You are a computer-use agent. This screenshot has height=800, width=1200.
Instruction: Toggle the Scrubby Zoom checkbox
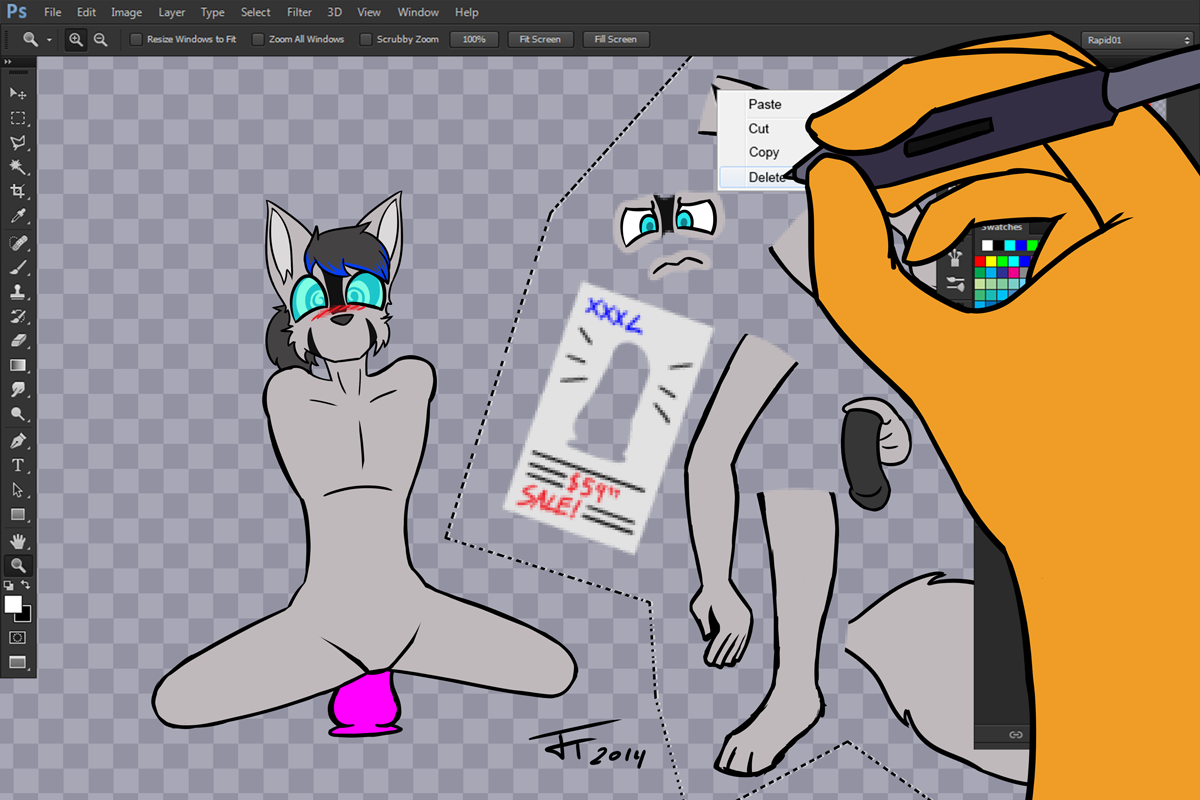point(366,39)
